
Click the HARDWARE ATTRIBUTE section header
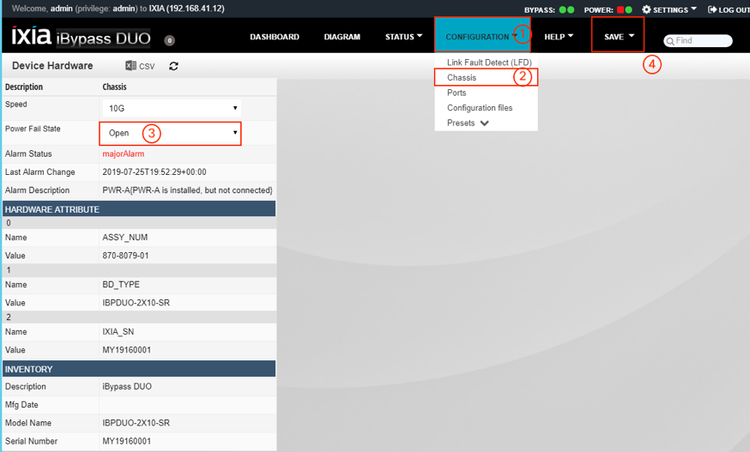(139, 209)
